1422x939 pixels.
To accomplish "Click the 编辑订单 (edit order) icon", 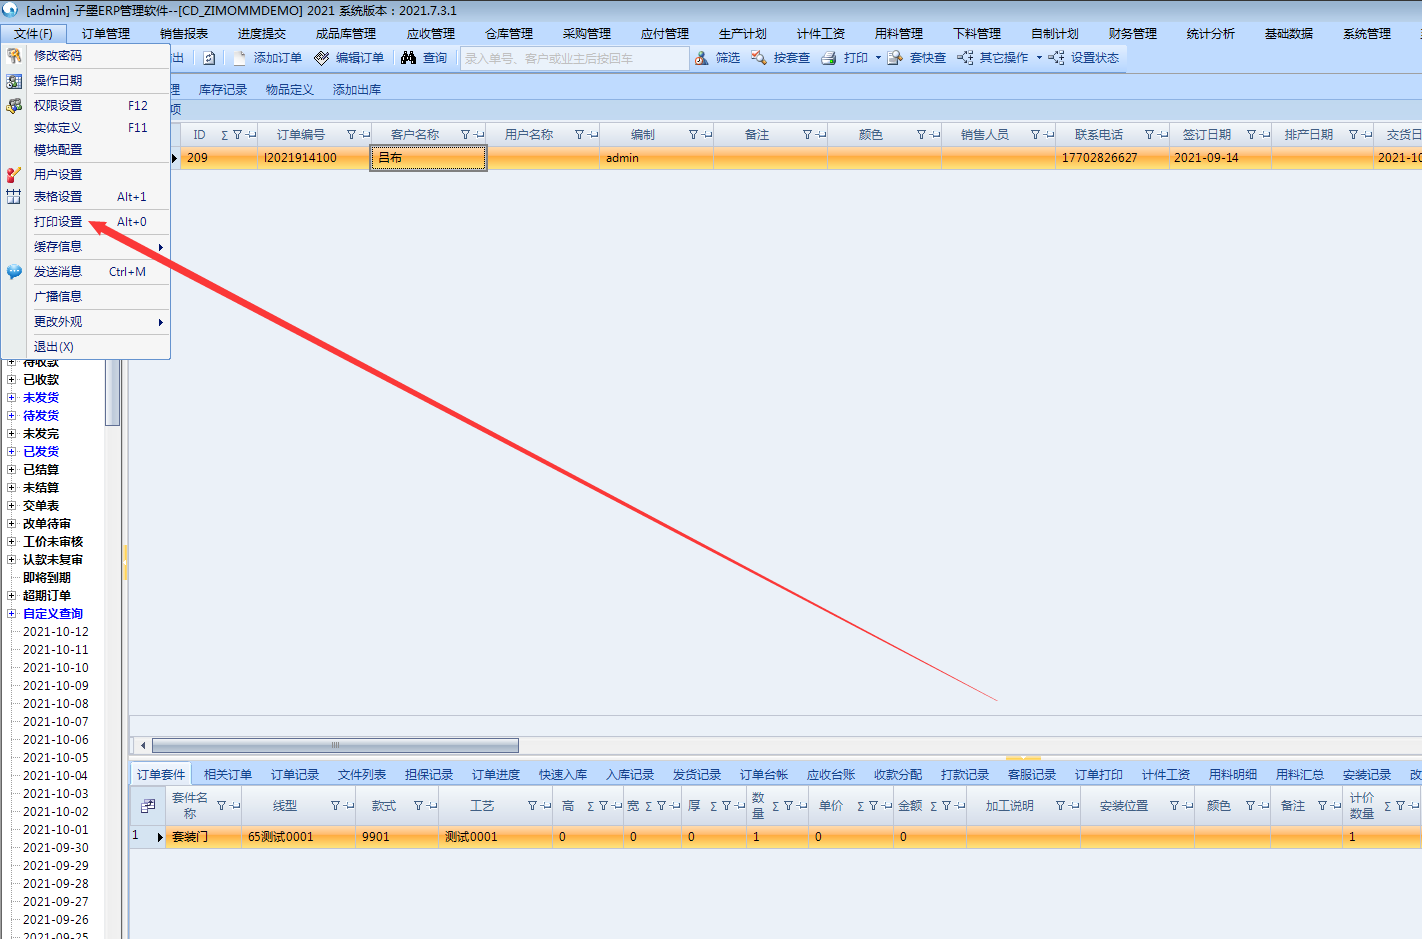I will click(x=322, y=58).
